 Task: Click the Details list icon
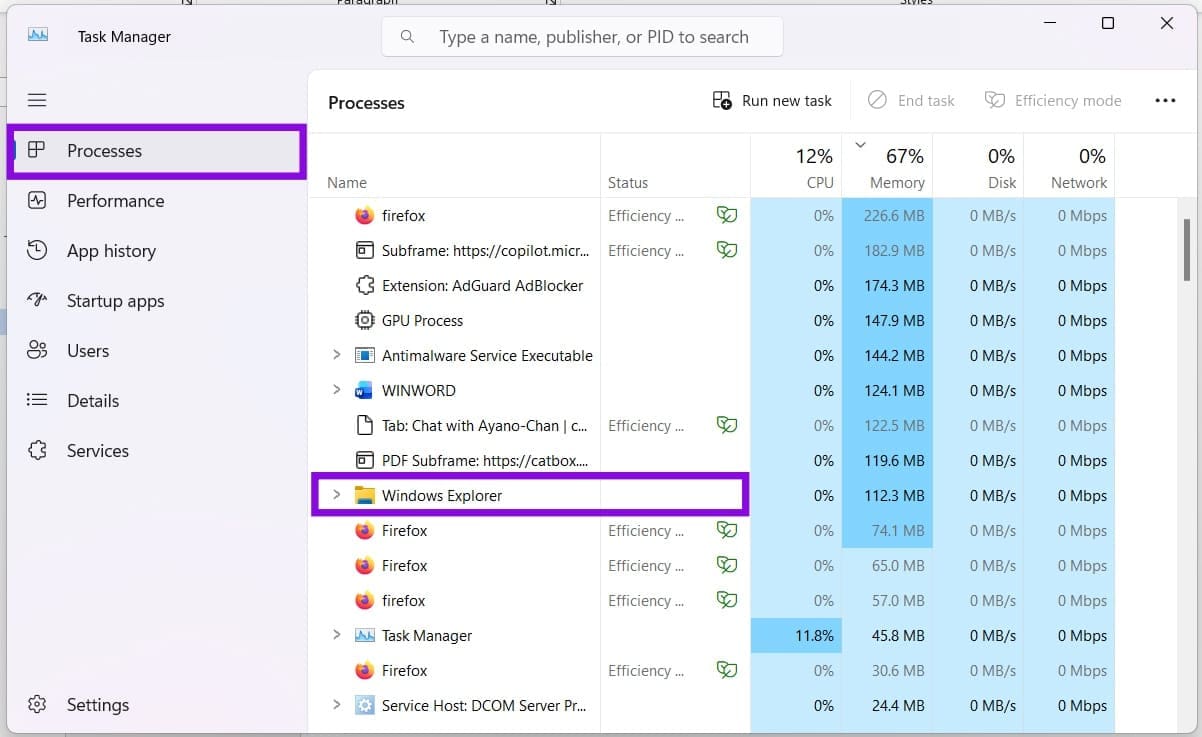[37, 400]
